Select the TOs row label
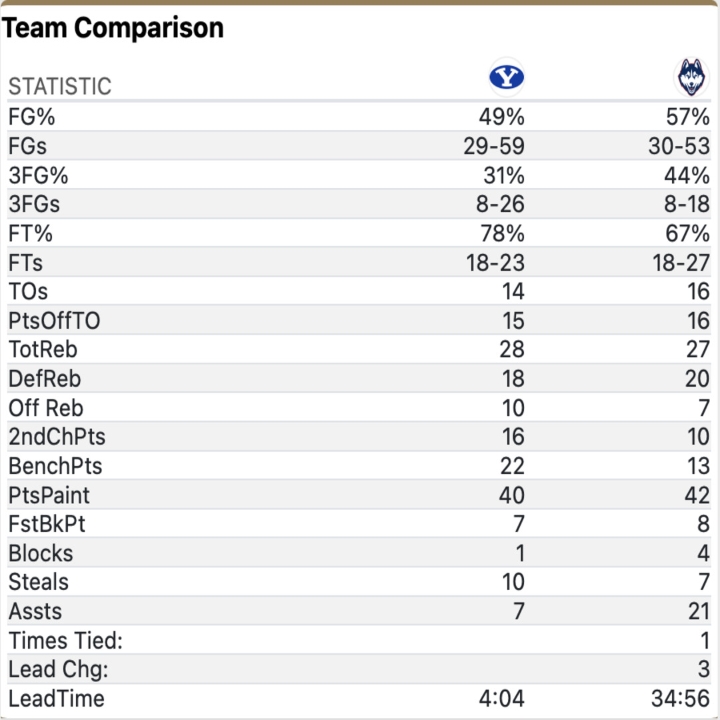 coord(28,292)
